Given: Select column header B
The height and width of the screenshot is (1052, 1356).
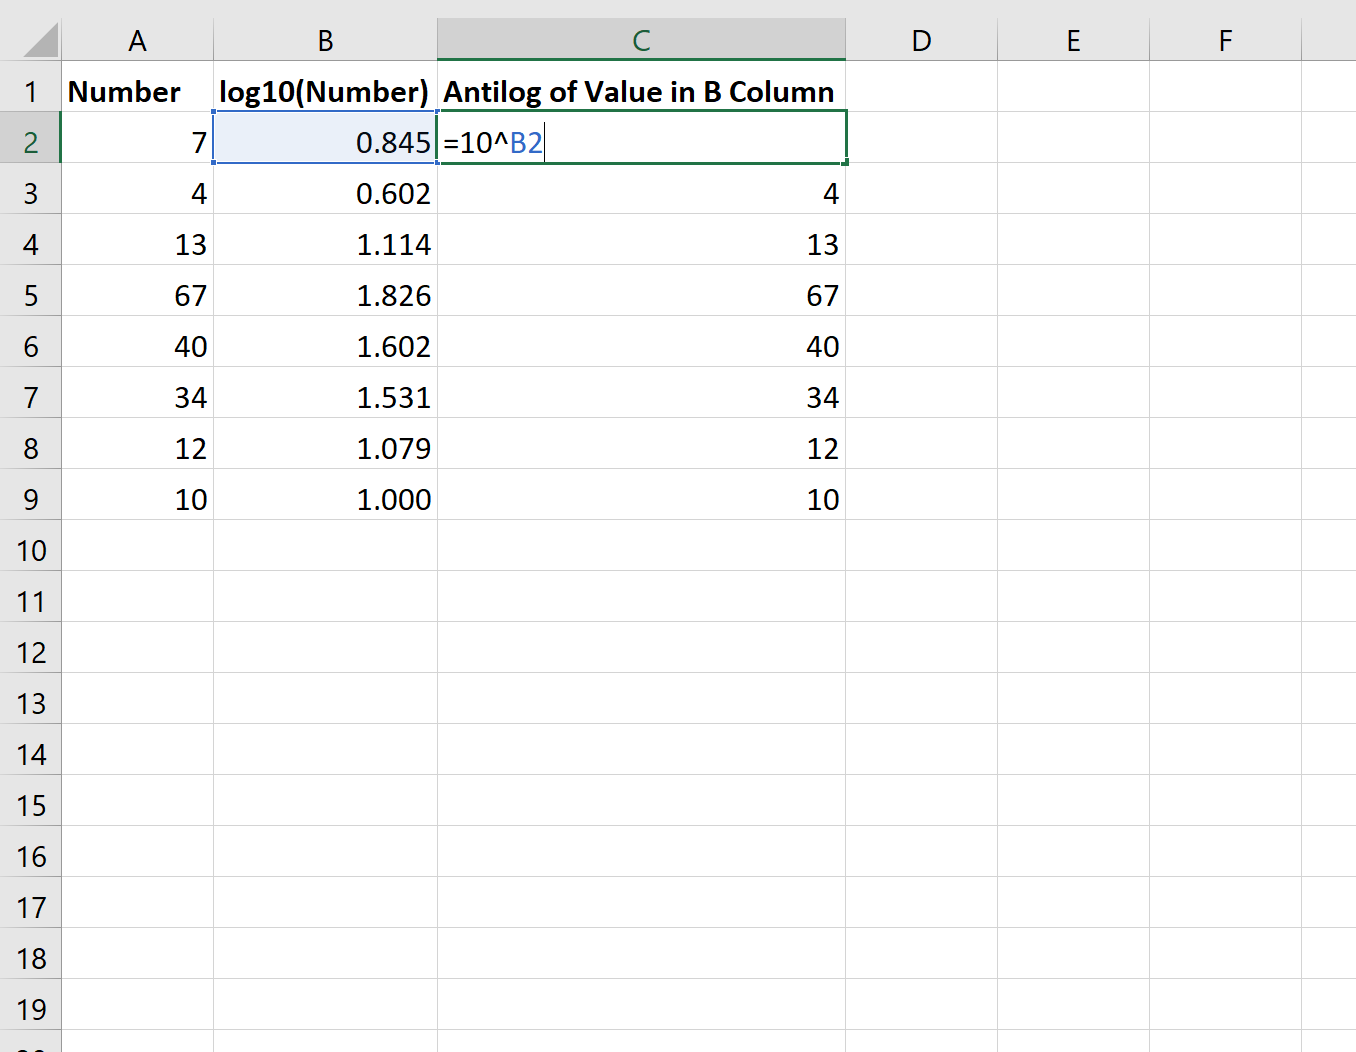Looking at the screenshot, I should (325, 40).
